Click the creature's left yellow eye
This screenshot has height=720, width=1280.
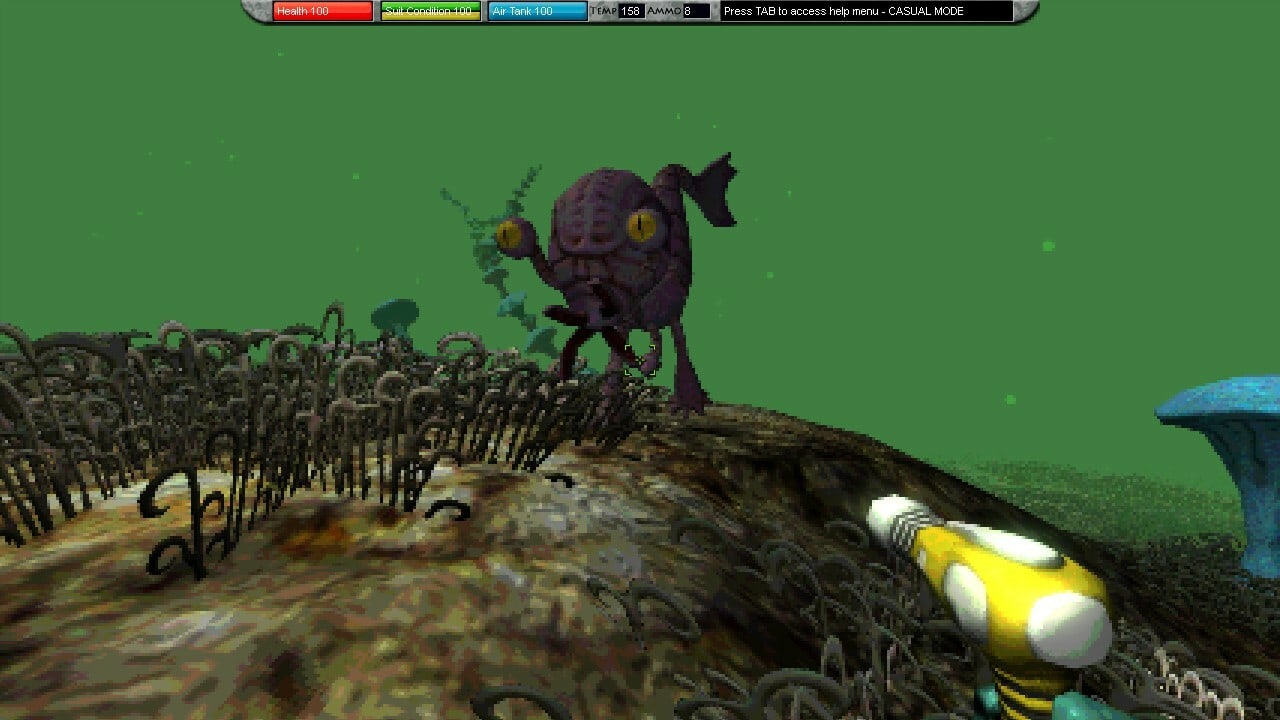pos(511,235)
